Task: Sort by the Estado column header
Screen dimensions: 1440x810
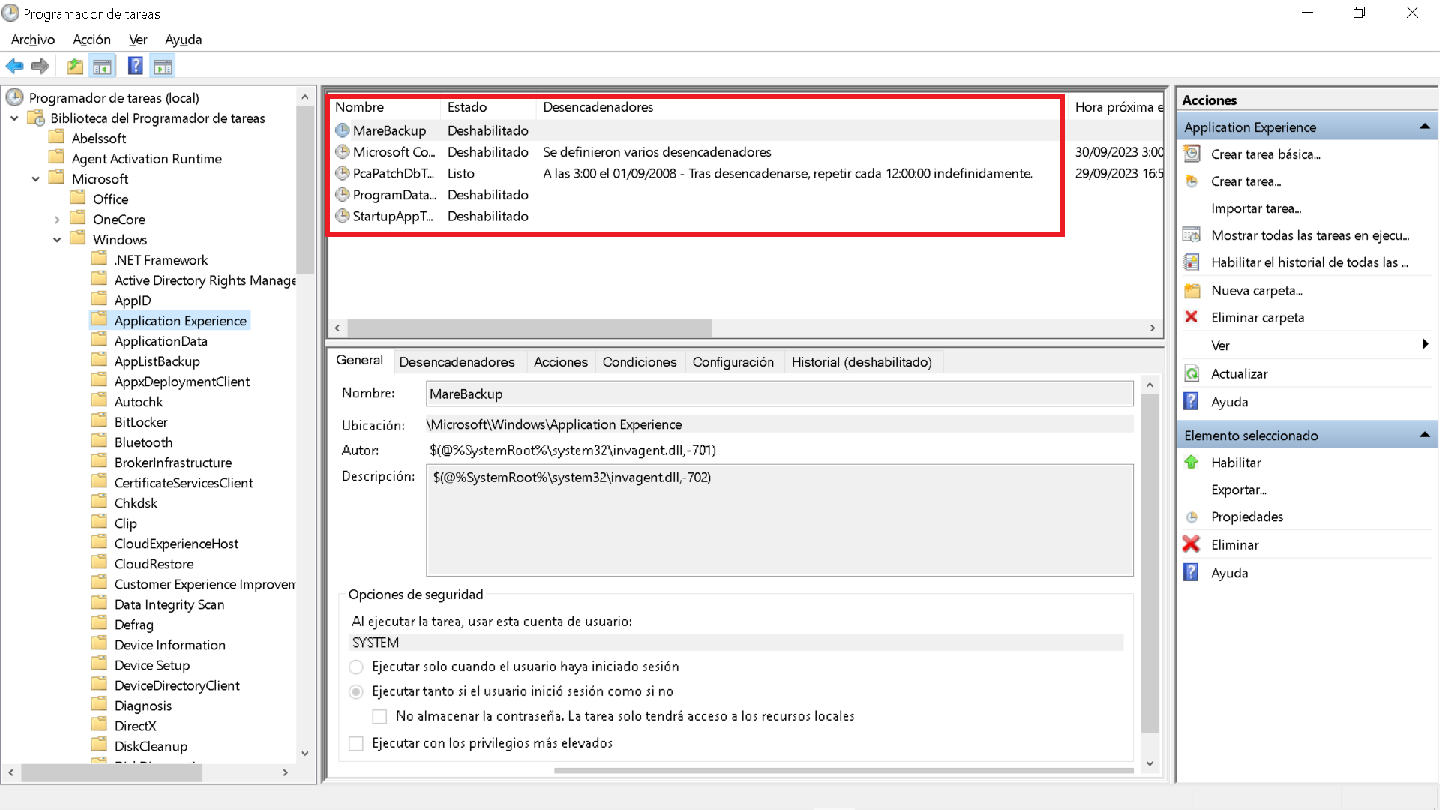Action: pyautogui.click(x=489, y=107)
